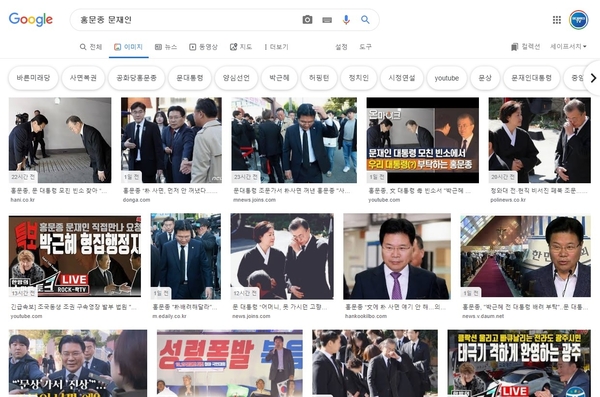Click the blue magnifier search button
The height and width of the screenshot is (397, 600).
click(x=365, y=20)
